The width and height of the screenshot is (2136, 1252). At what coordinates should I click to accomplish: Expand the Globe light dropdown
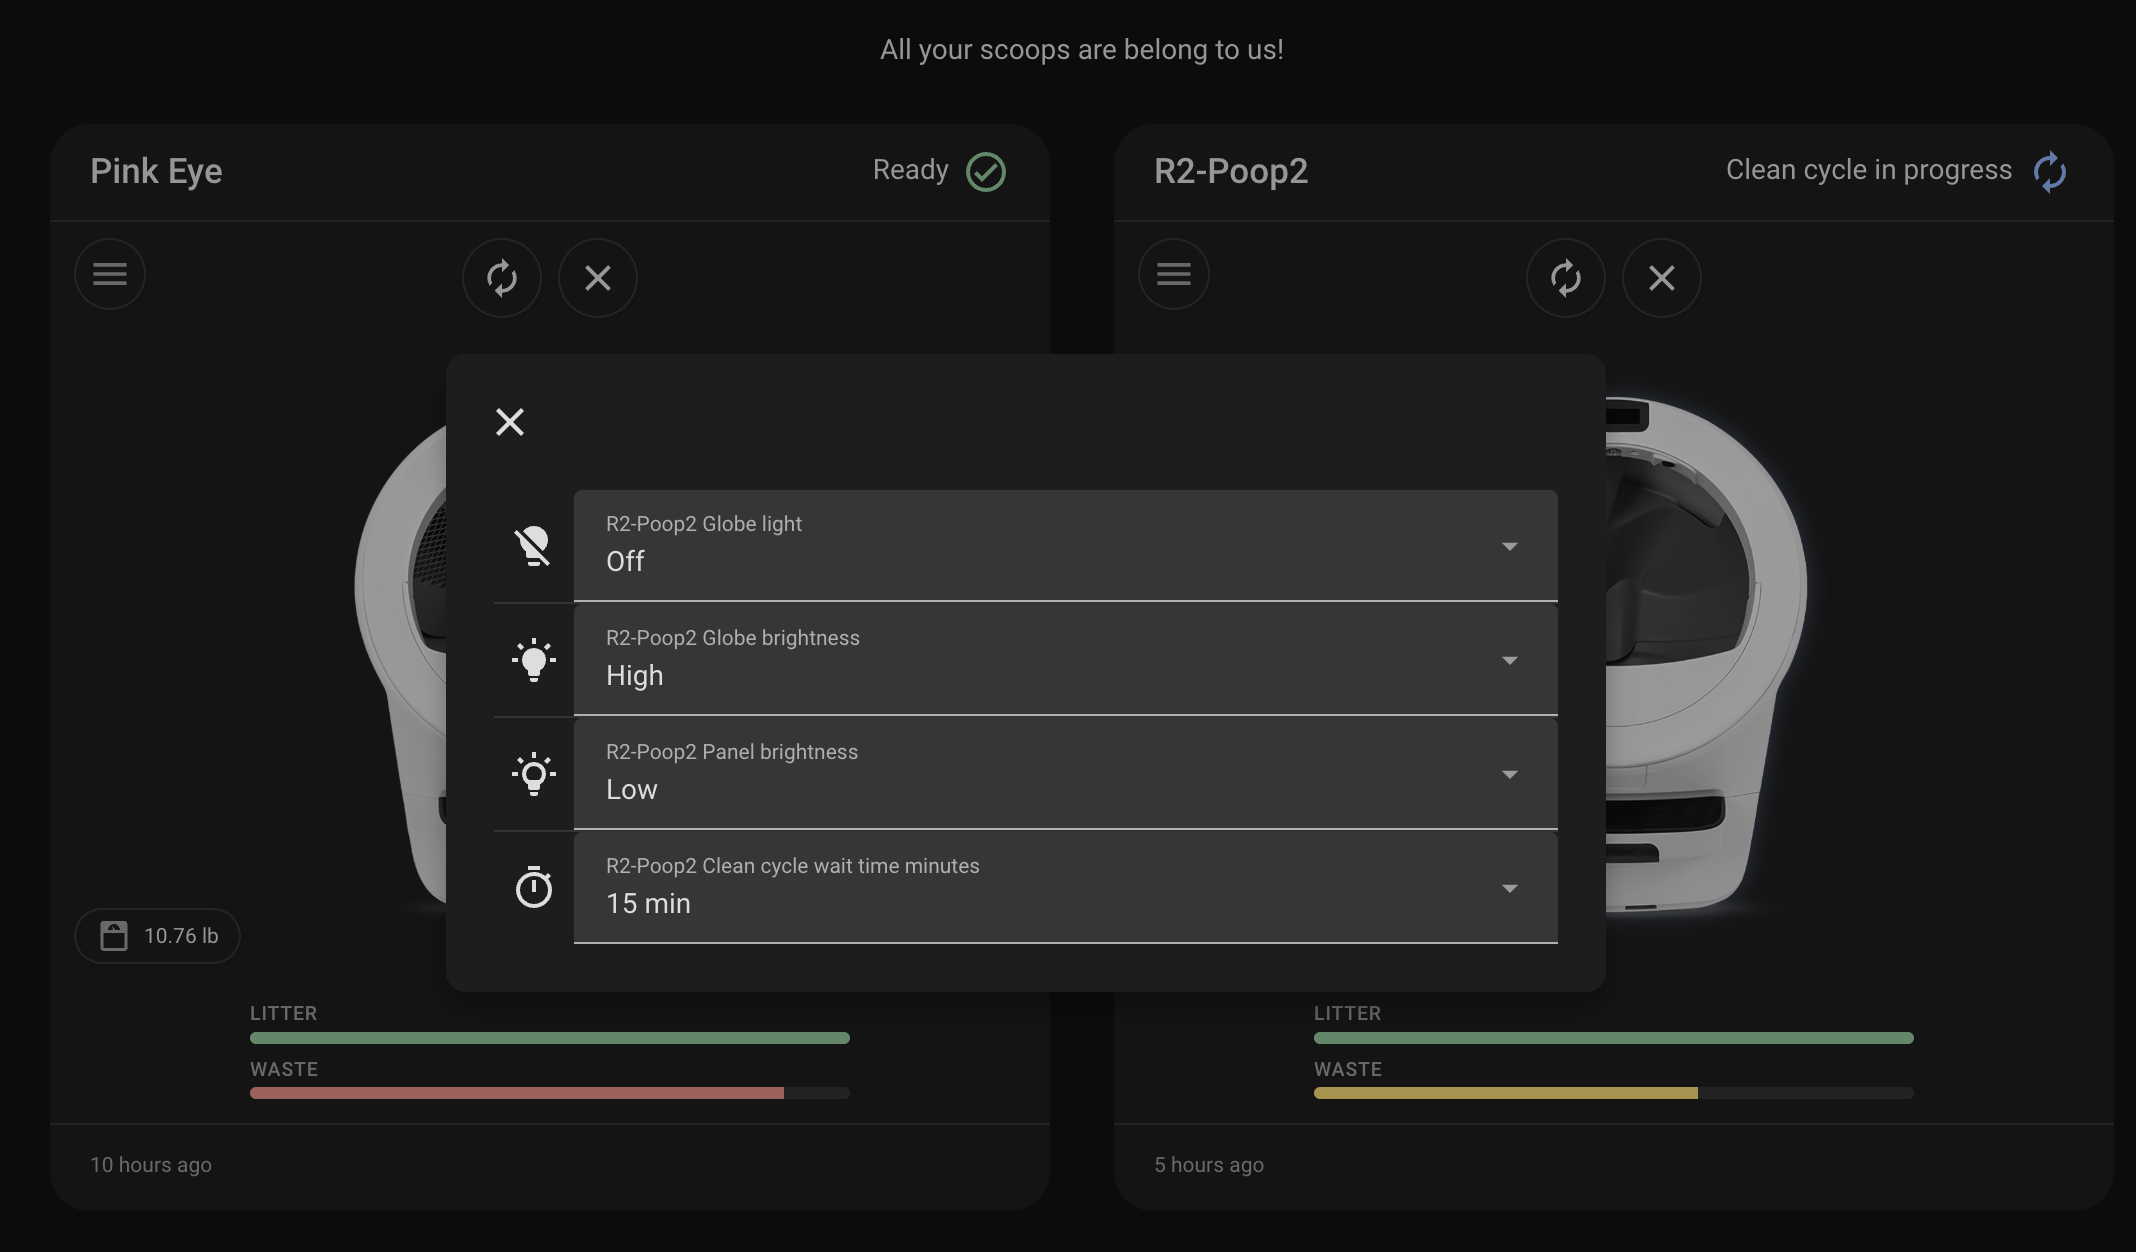coord(1065,546)
